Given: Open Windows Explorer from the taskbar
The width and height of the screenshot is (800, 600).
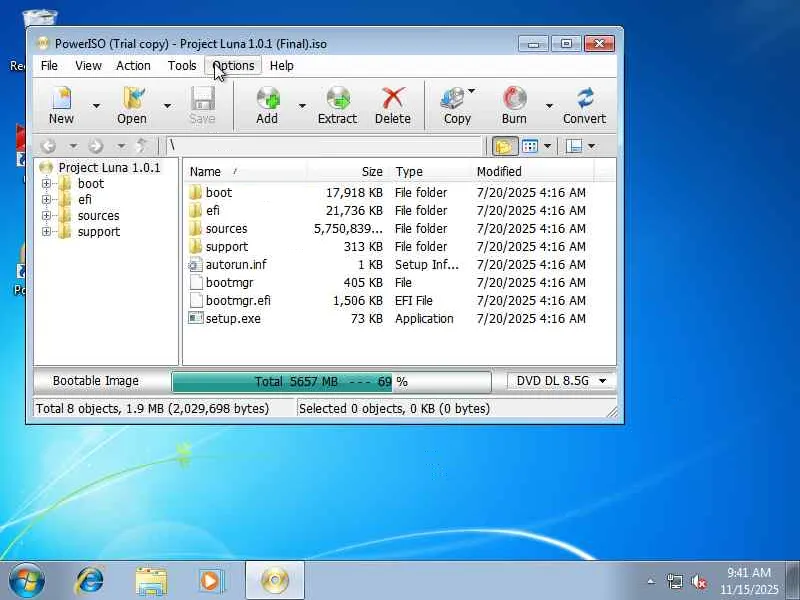Looking at the screenshot, I should [x=152, y=581].
